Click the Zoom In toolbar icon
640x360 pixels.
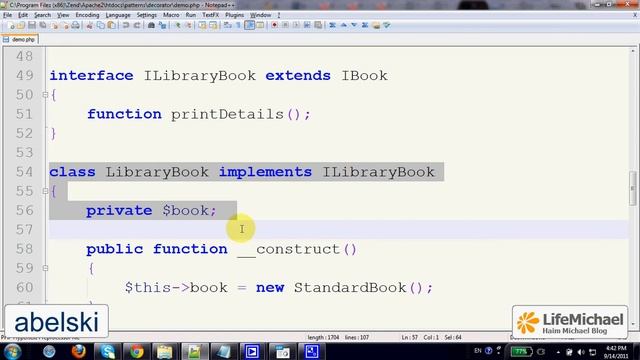point(178,25)
